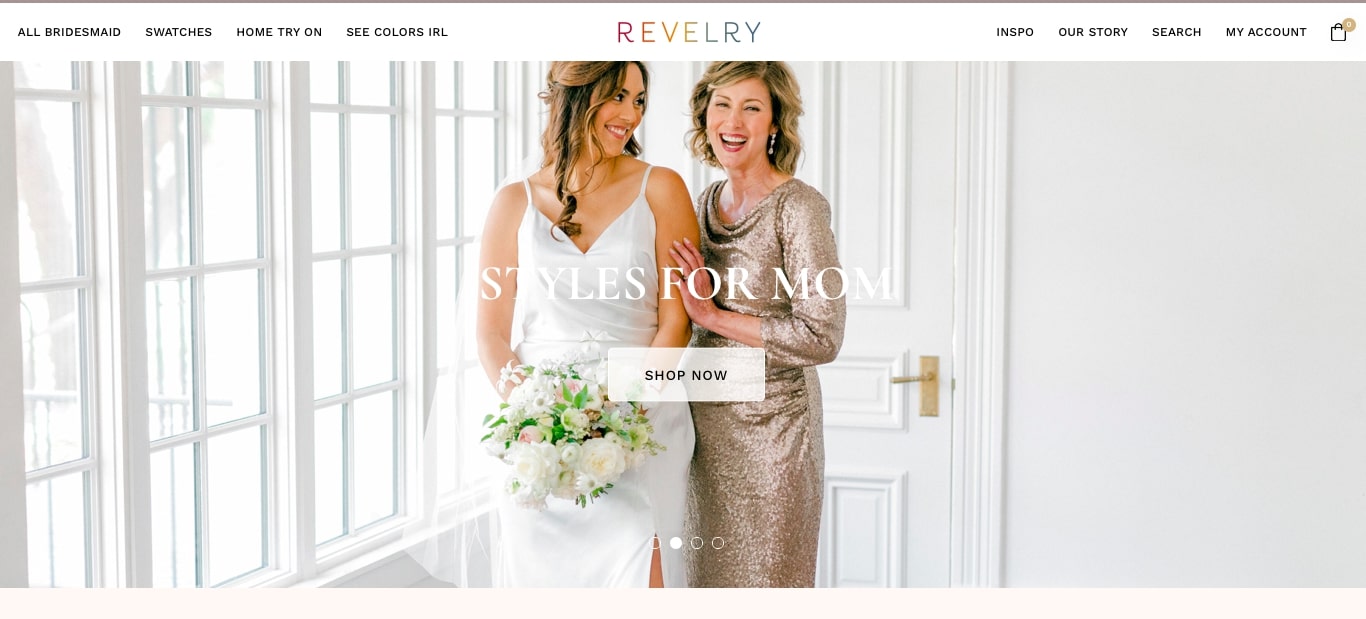Open Search from the top navigation
Image resolution: width=1366 pixels, height=619 pixels.
(x=1177, y=32)
